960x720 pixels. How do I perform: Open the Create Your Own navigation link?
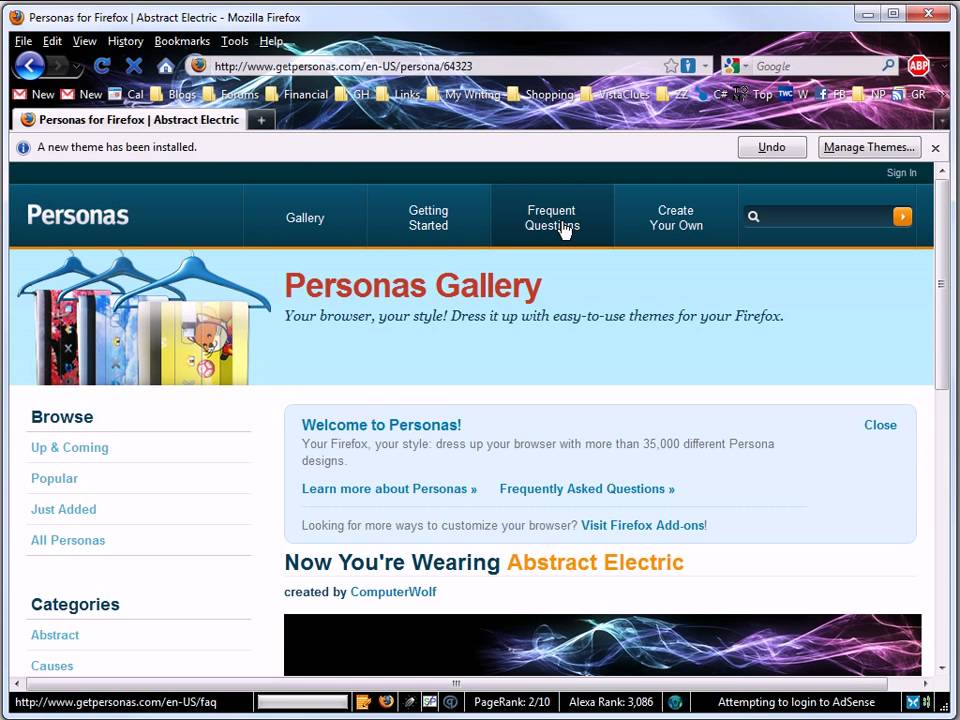tap(676, 217)
